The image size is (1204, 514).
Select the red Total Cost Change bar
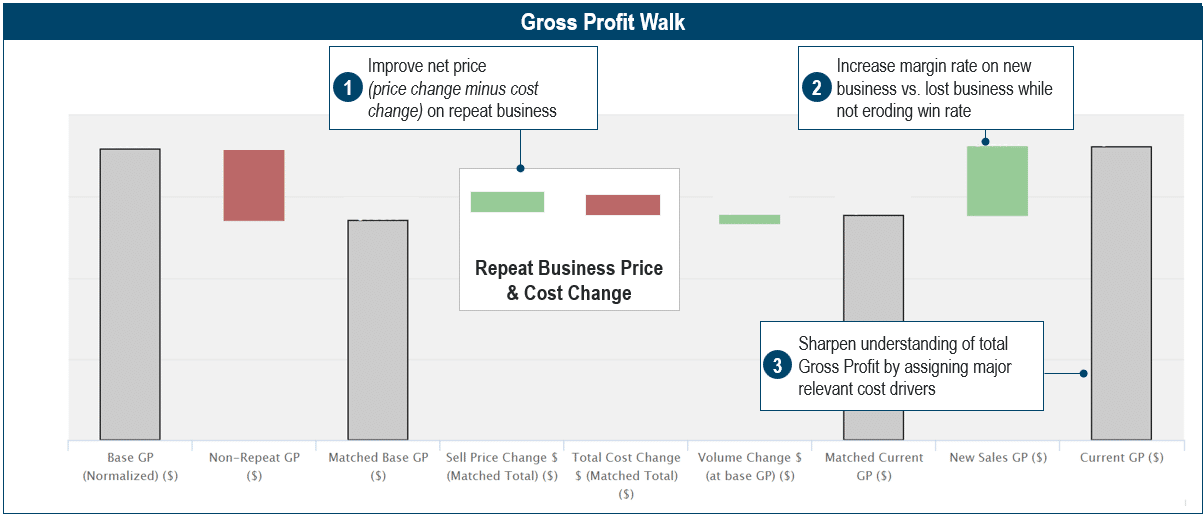(623, 205)
